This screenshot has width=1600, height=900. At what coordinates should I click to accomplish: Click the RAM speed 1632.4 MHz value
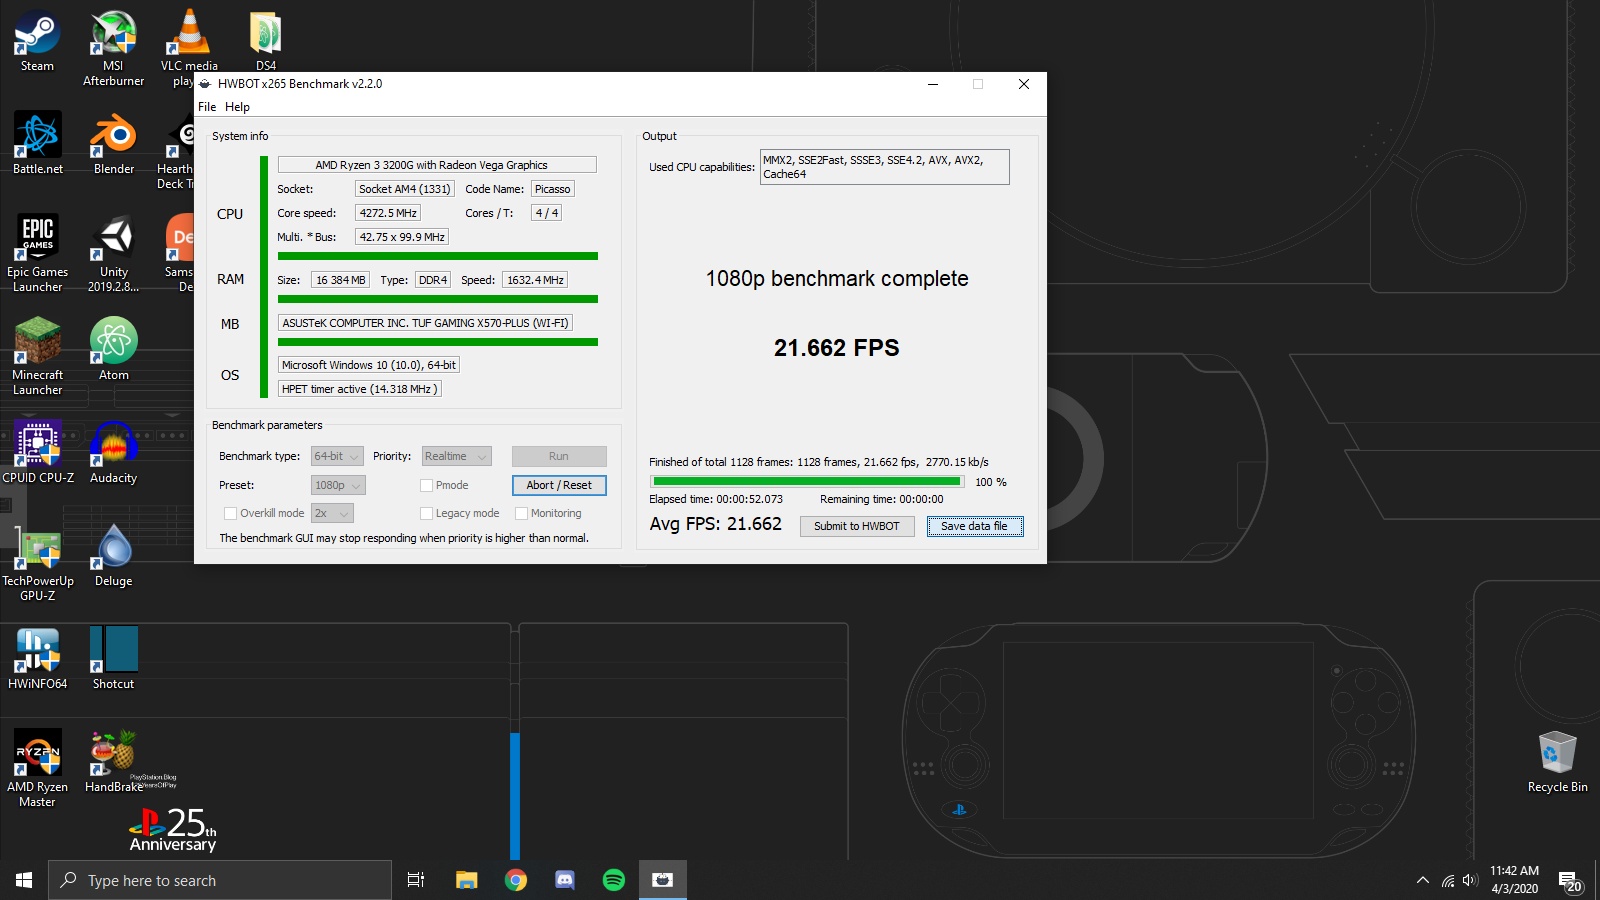tap(535, 280)
